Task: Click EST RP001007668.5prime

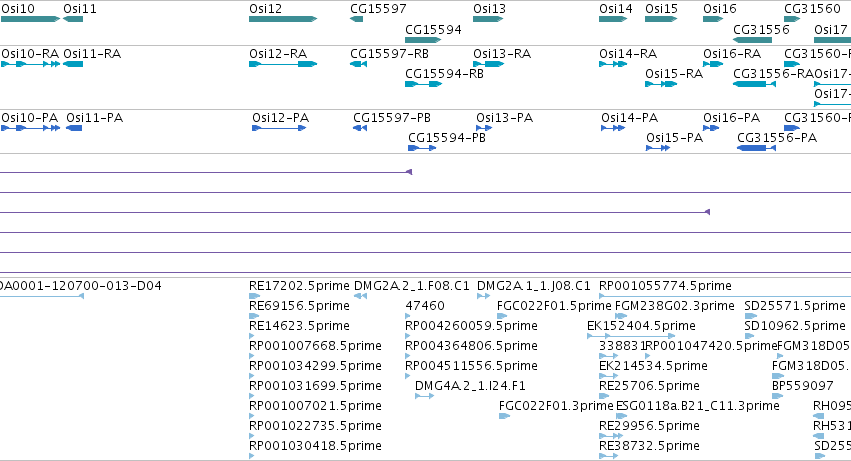Action: (315, 346)
